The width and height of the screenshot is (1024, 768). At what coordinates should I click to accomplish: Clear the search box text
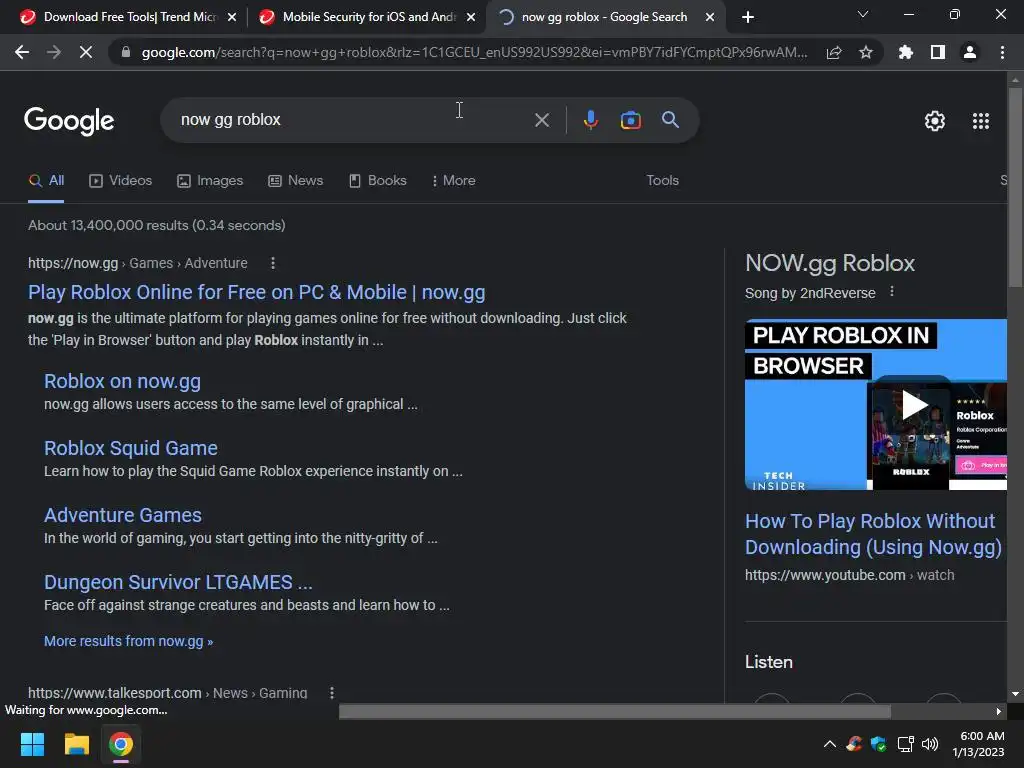pyautogui.click(x=542, y=120)
